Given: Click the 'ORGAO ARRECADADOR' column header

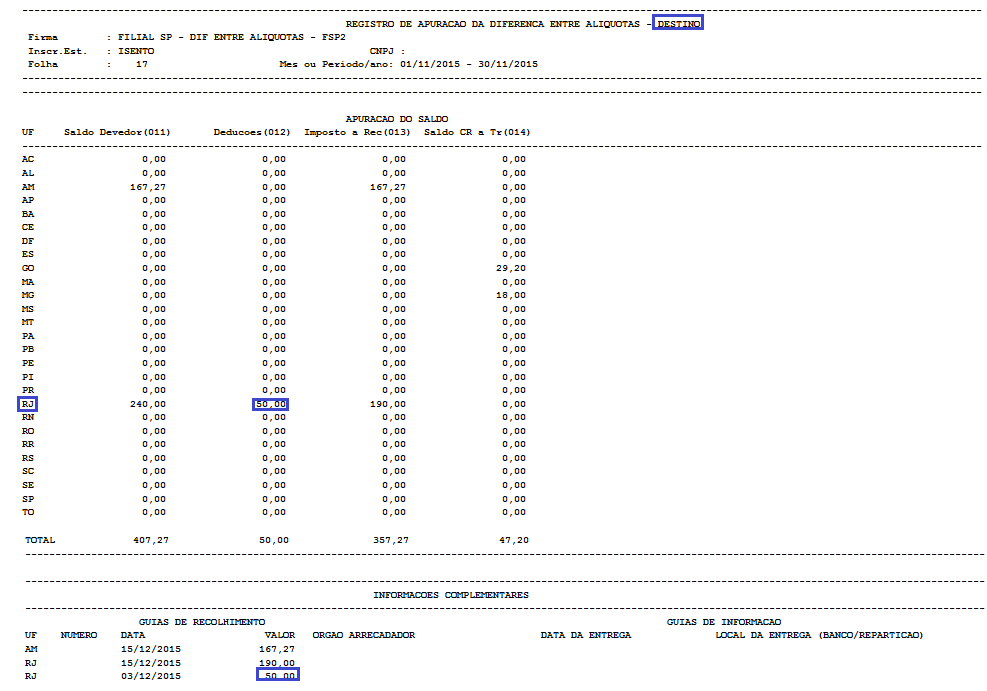Looking at the screenshot, I should tap(364, 635).
